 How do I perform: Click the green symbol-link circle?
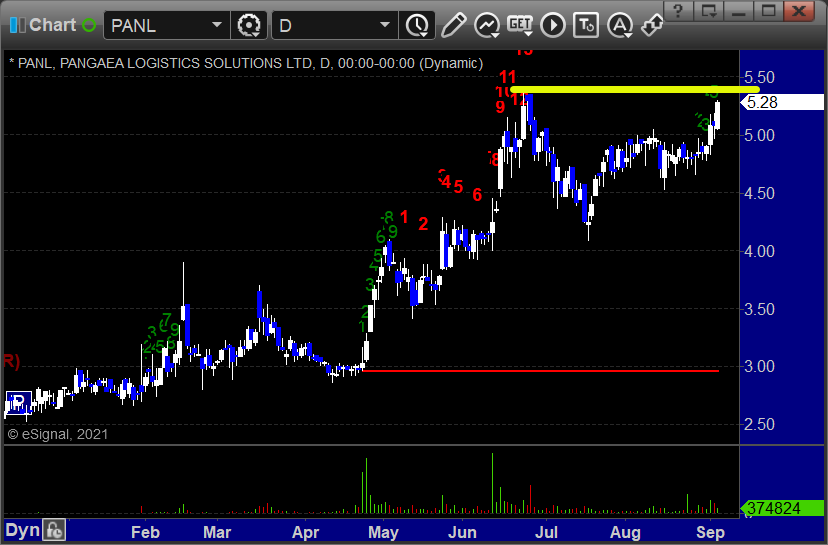click(89, 25)
